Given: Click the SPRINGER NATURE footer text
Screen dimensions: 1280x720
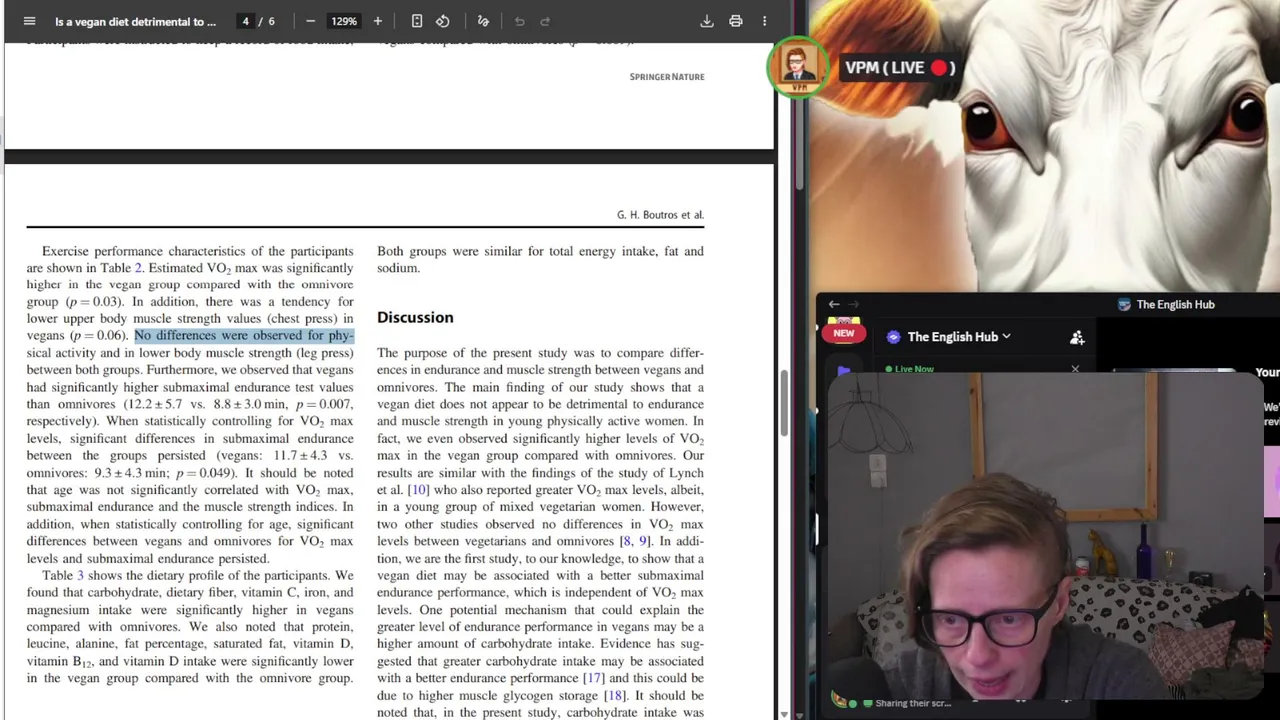Looking at the screenshot, I should coord(667,77).
